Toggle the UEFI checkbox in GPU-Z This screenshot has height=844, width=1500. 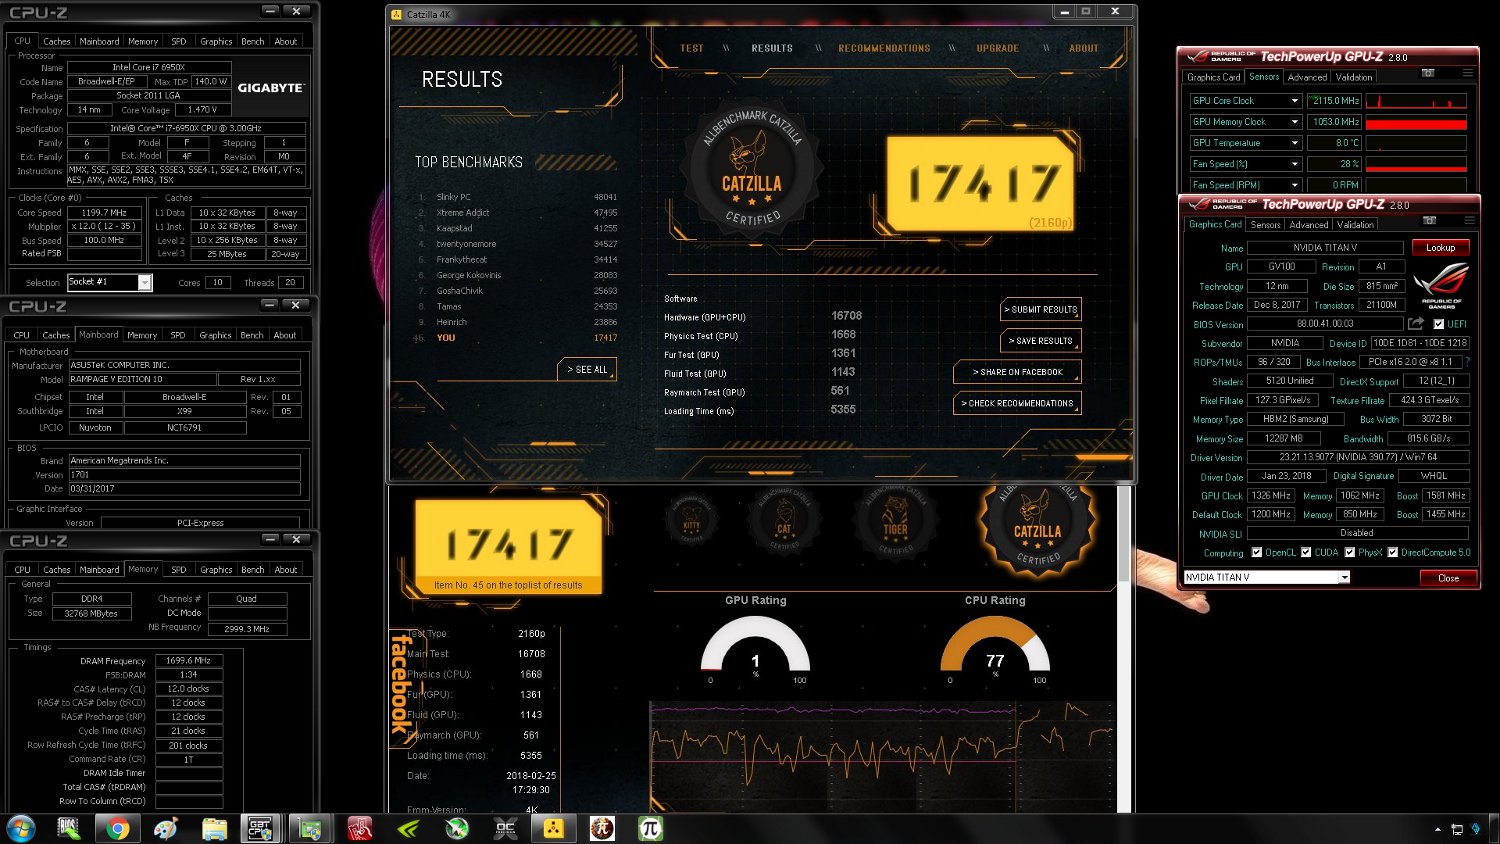coord(1438,324)
